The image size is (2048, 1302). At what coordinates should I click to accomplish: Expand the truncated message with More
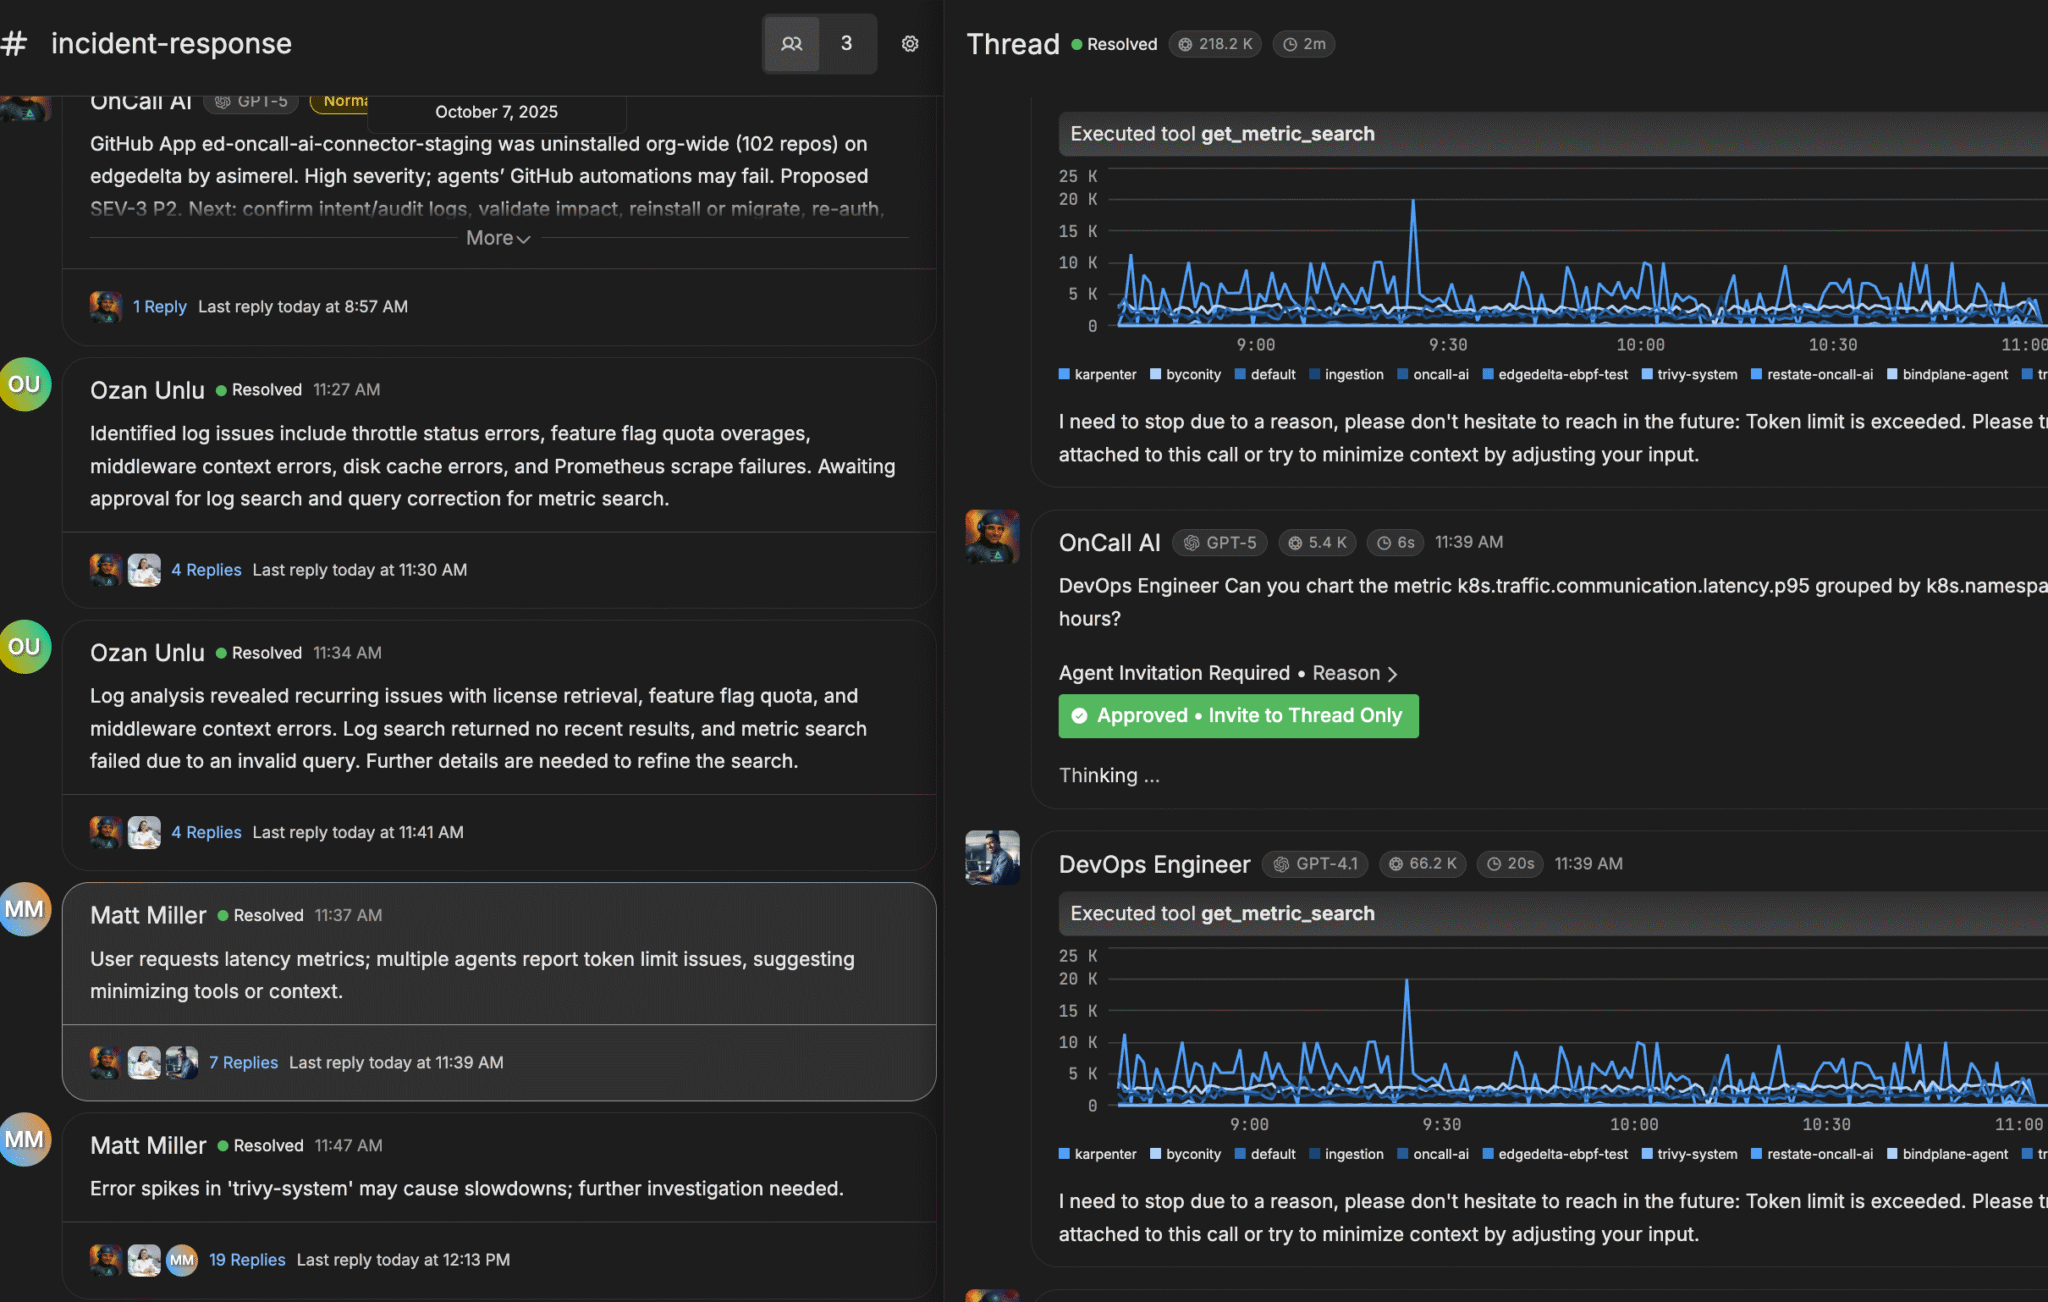click(497, 238)
